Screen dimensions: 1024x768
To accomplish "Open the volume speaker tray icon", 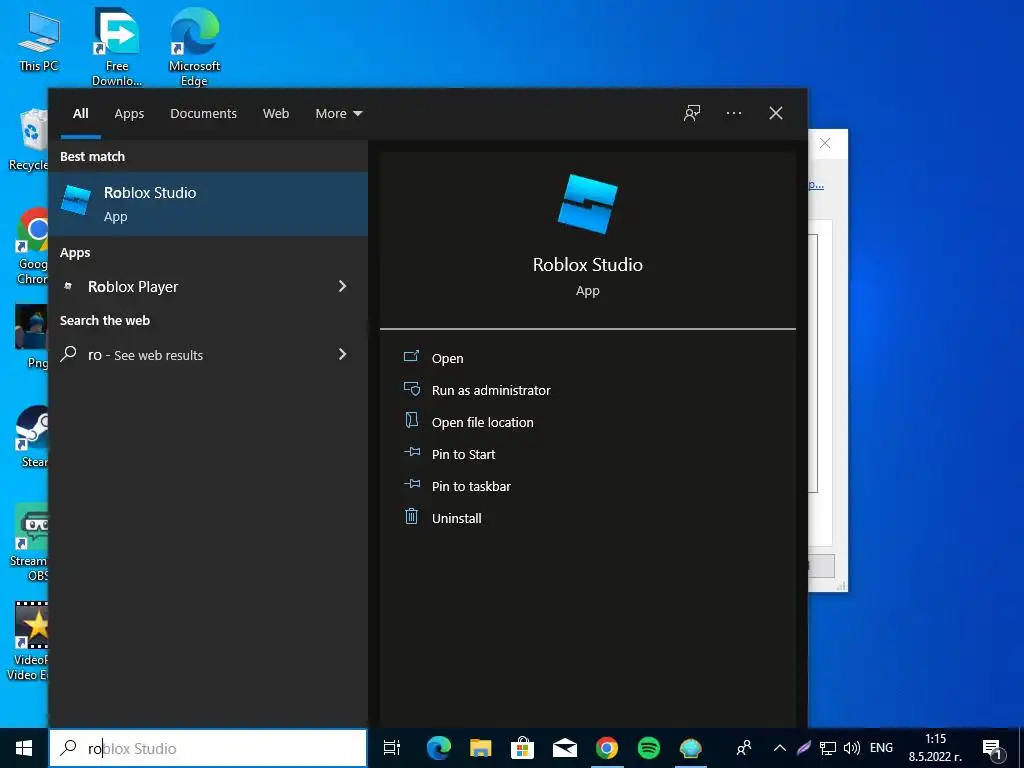I will pyautogui.click(x=852, y=748).
